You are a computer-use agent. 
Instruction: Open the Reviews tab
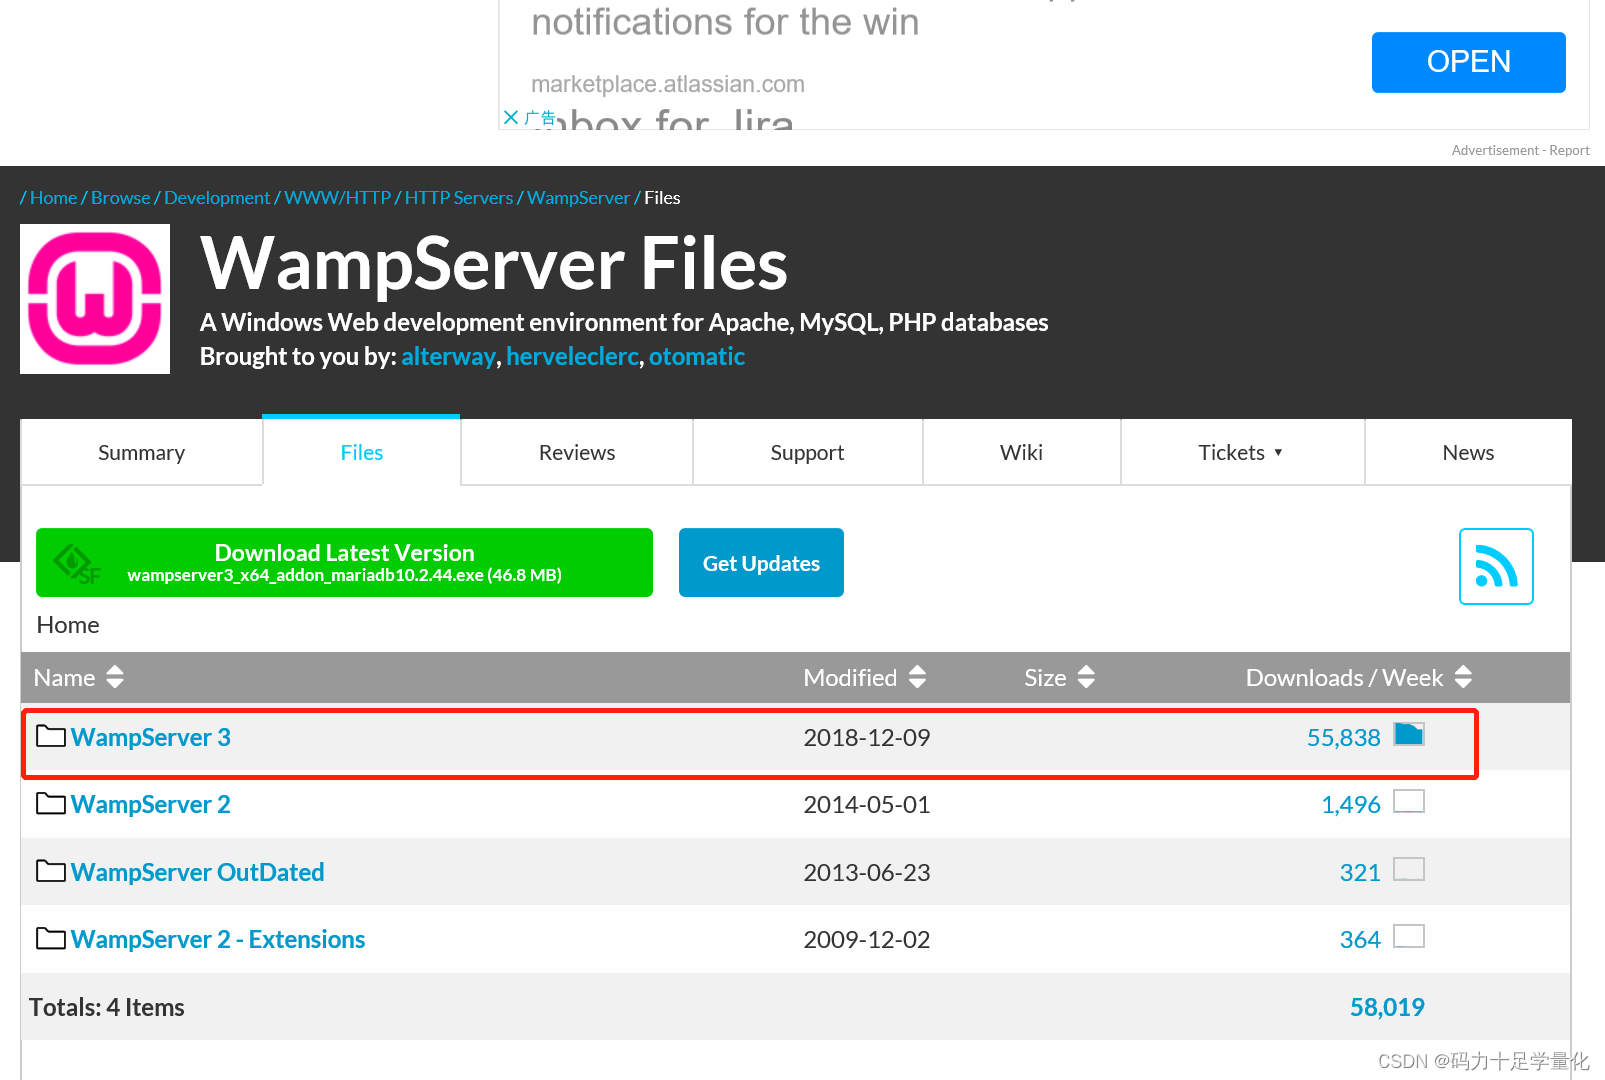pyautogui.click(x=577, y=452)
